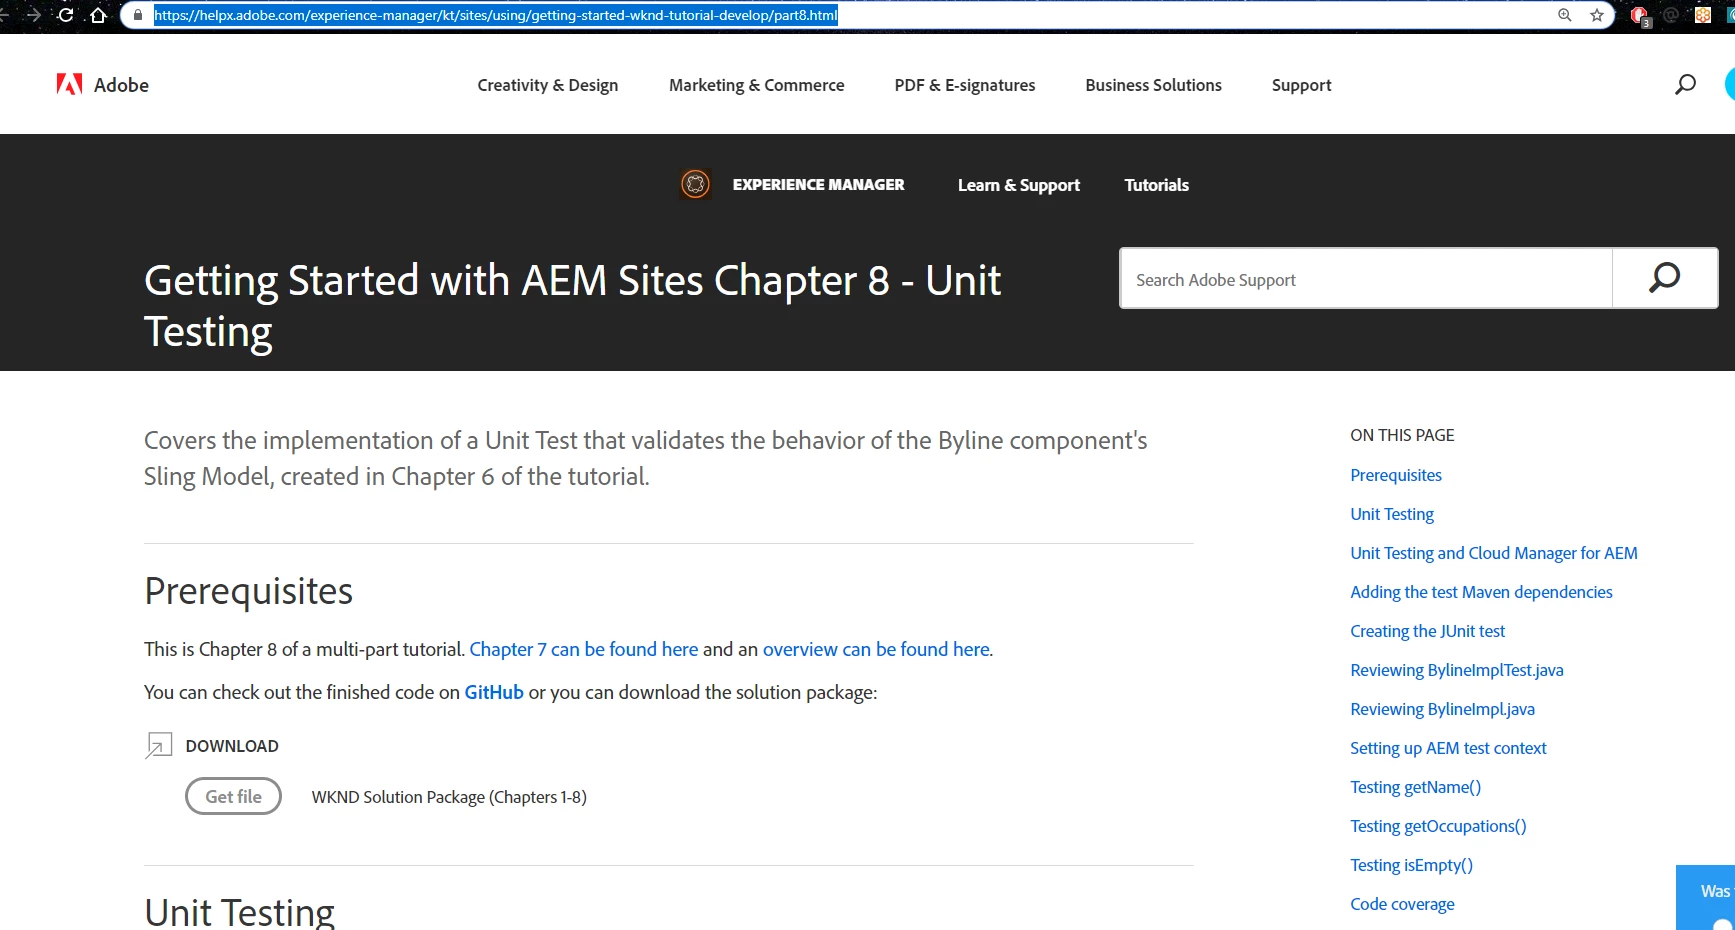The height and width of the screenshot is (930, 1735).
Task: Jump to Unit Testing and Cloud Manager for AEM
Action: (1493, 553)
